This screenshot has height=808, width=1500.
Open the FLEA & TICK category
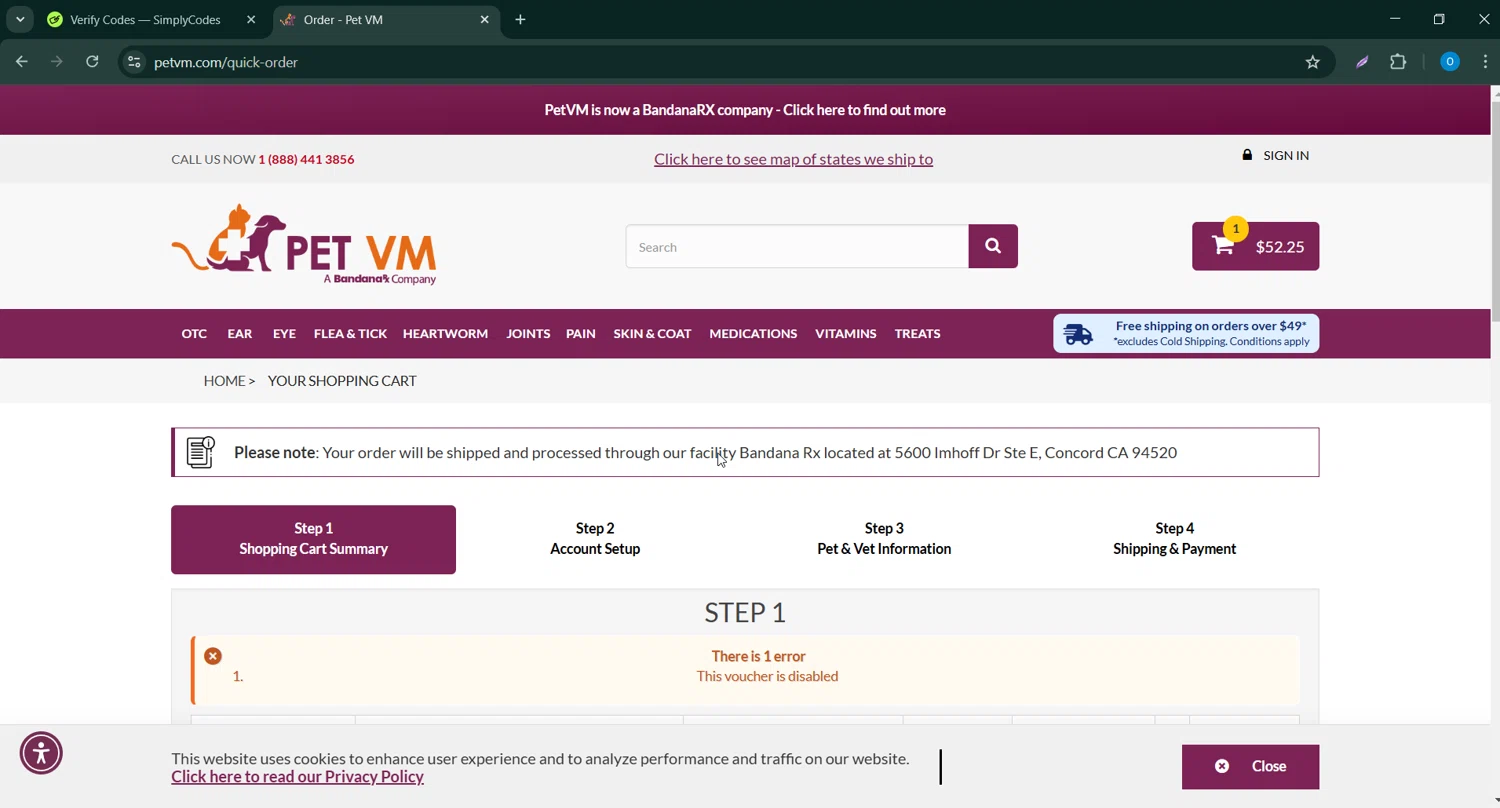pyautogui.click(x=350, y=333)
